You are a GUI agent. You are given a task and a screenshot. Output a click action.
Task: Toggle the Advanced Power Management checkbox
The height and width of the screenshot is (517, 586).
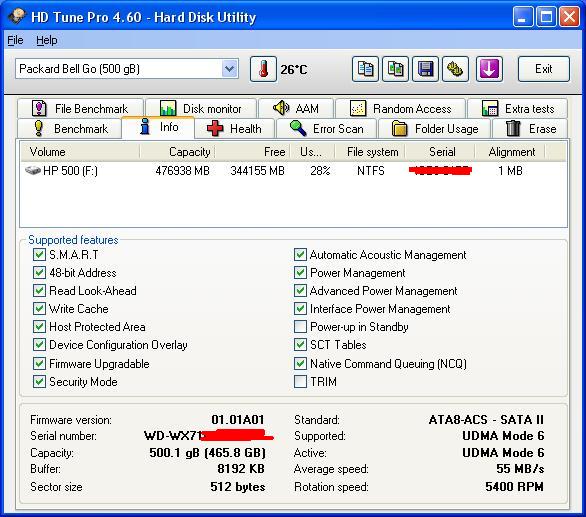pyautogui.click(x=300, y=290)
